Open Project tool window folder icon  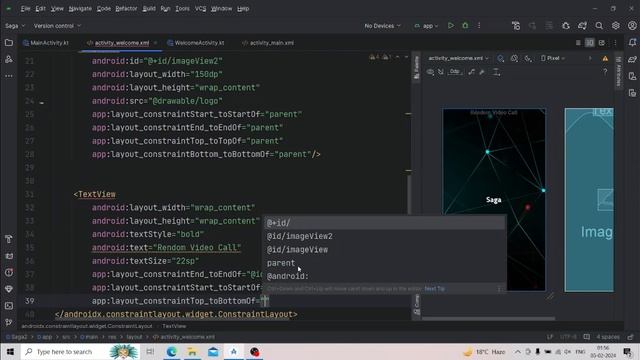(x=9, y=43)
